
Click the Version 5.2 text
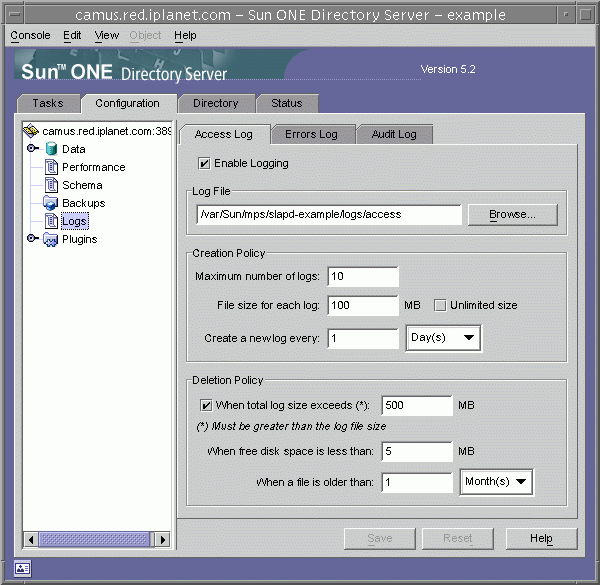coord(448,69)
